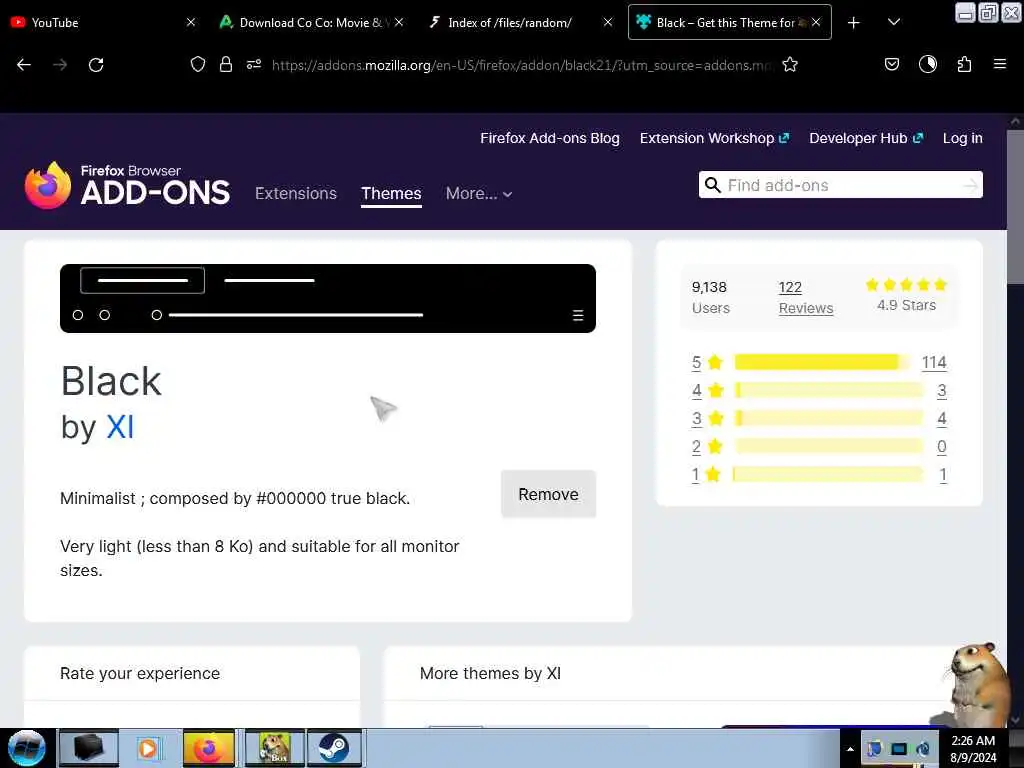Open the Themes navigation item
This screenshot has width=1024, height=768.
click(391, 193)
